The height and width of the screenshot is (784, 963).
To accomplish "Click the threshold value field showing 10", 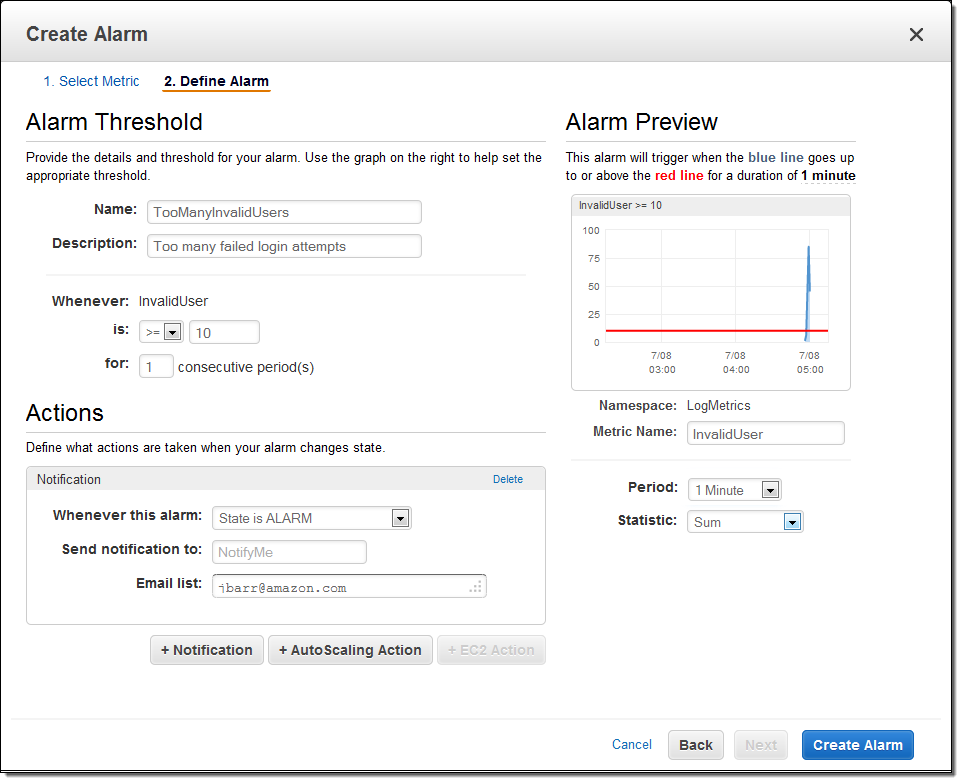I will tap(224, 332).
